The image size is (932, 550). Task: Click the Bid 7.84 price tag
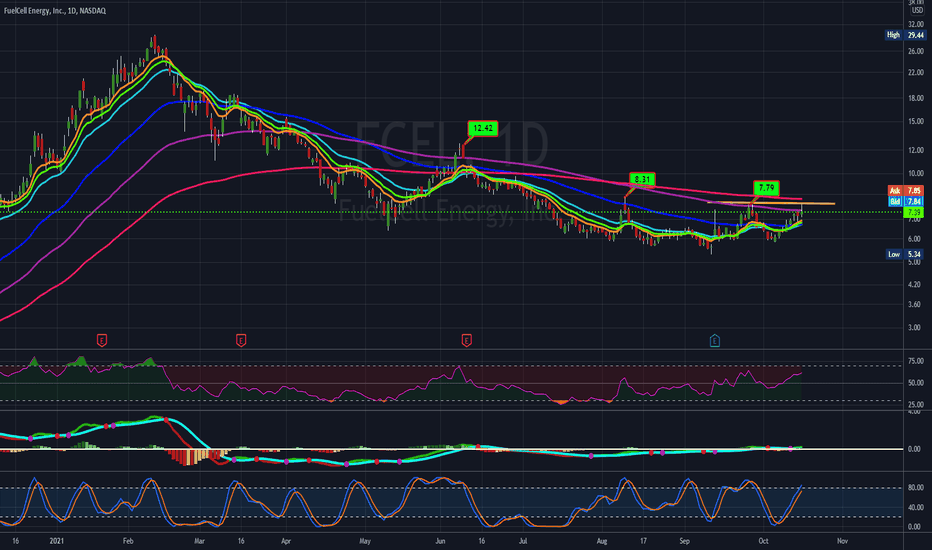point(906,202)
